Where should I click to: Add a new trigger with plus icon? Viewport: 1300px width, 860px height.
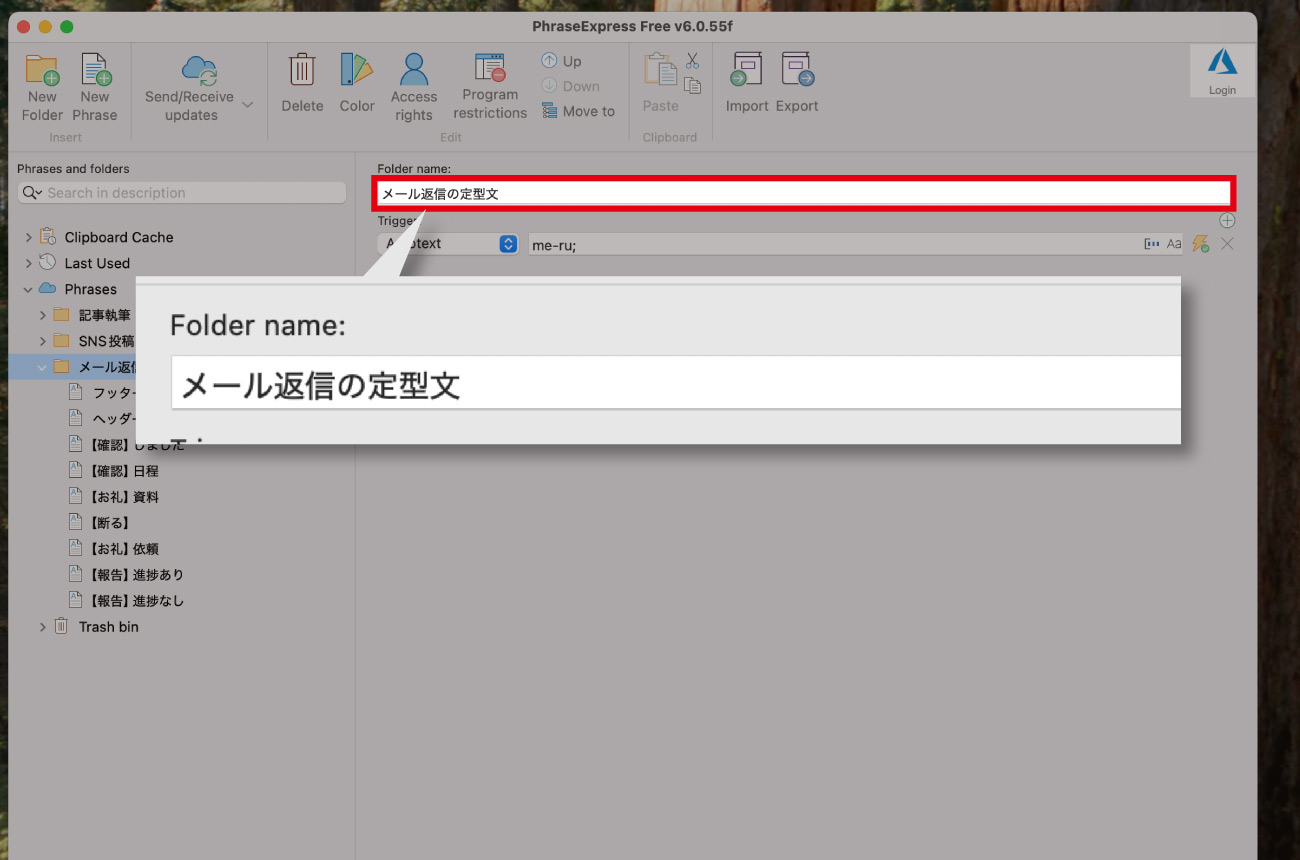coord(1227,220)
